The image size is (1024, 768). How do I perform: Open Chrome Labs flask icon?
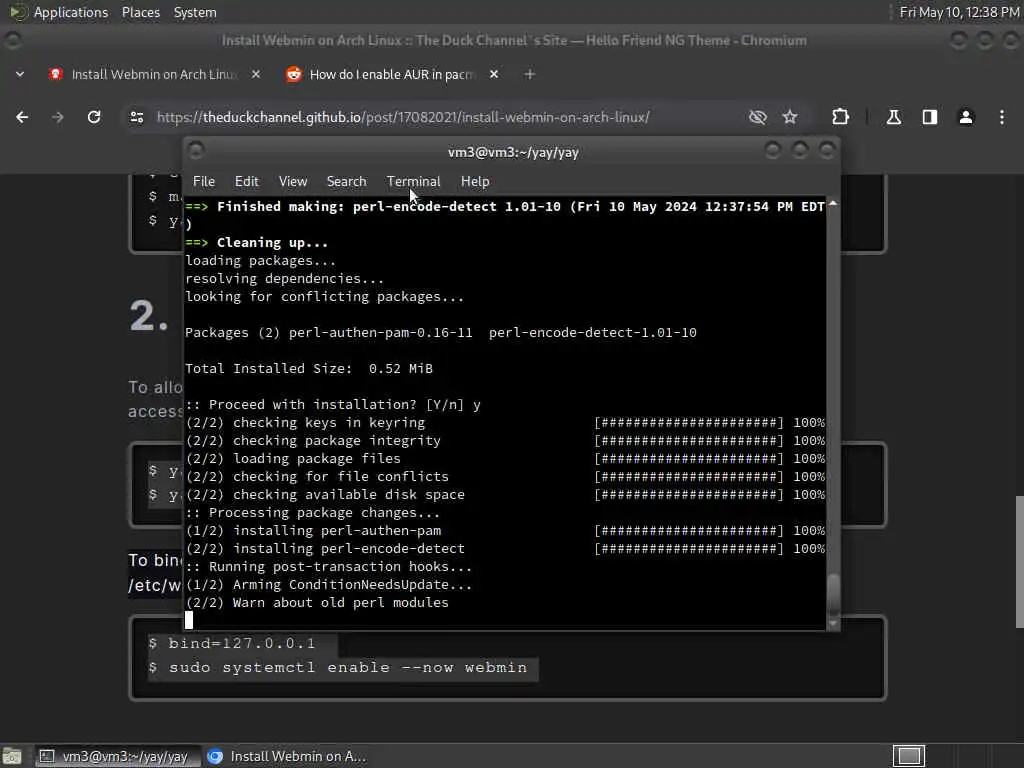click(894, 117)
